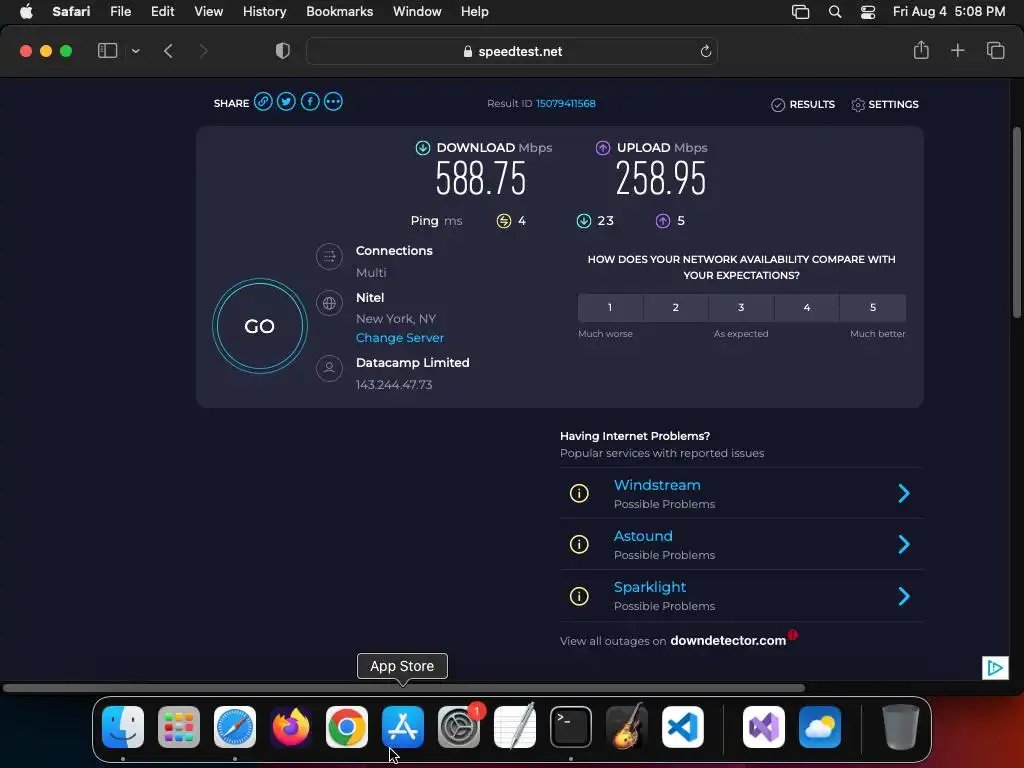Open the Trash in the Dock
Image resolution: width=1024 pixels, height=768 pixels.
901,727
